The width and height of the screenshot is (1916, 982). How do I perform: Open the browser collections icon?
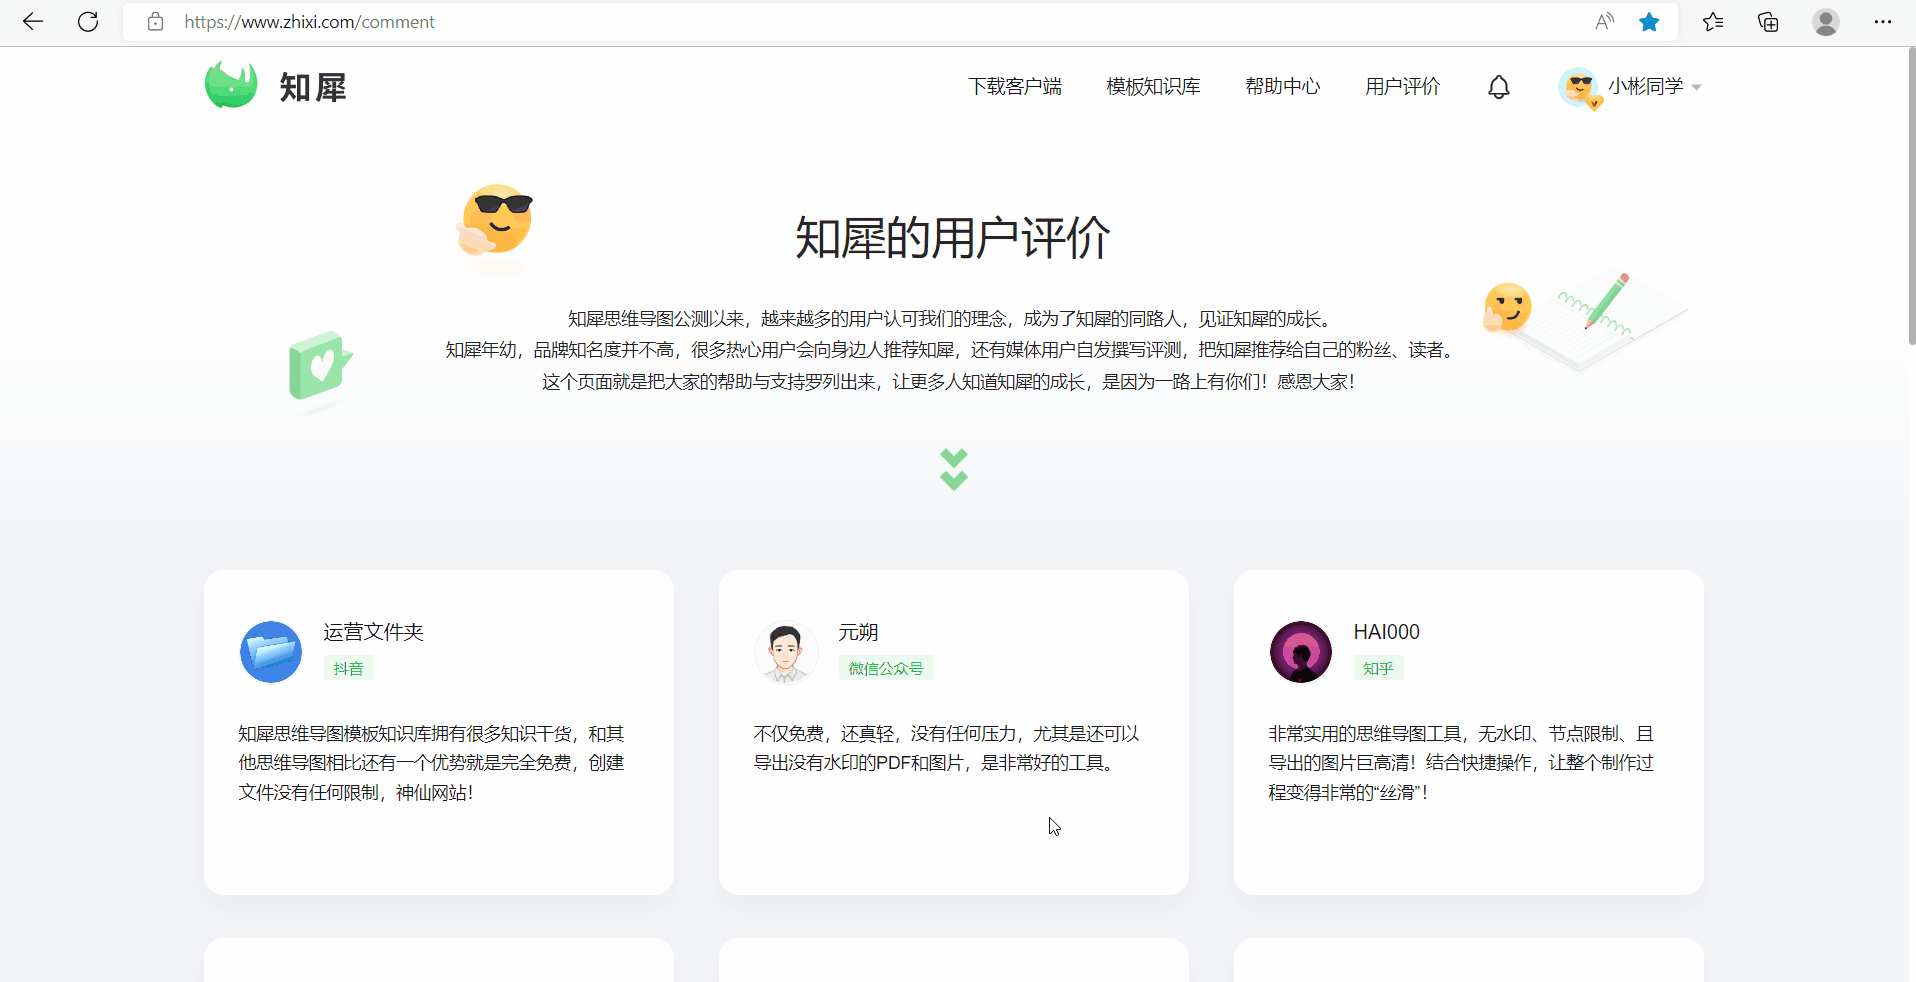click(x=1768, y=22)
